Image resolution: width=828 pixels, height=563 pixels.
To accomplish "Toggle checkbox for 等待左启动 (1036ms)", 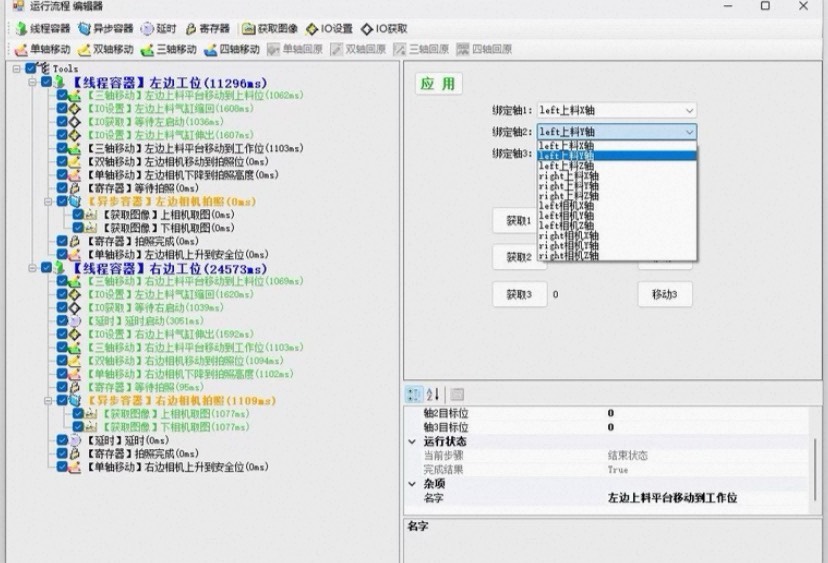I will [x=62, y=121].
